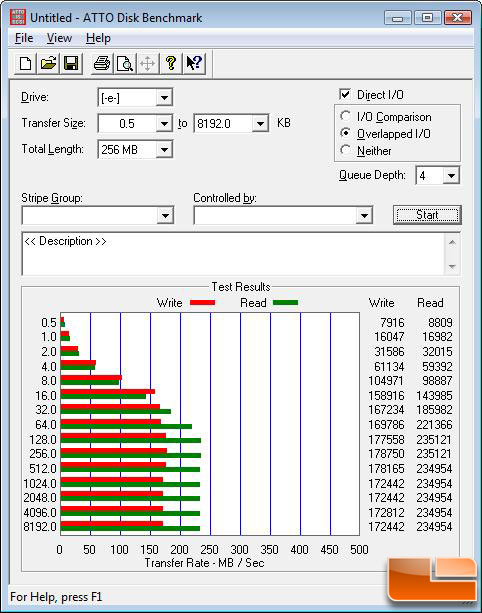Open Transfer Size end dropdown 8192.0

point(260,124)
